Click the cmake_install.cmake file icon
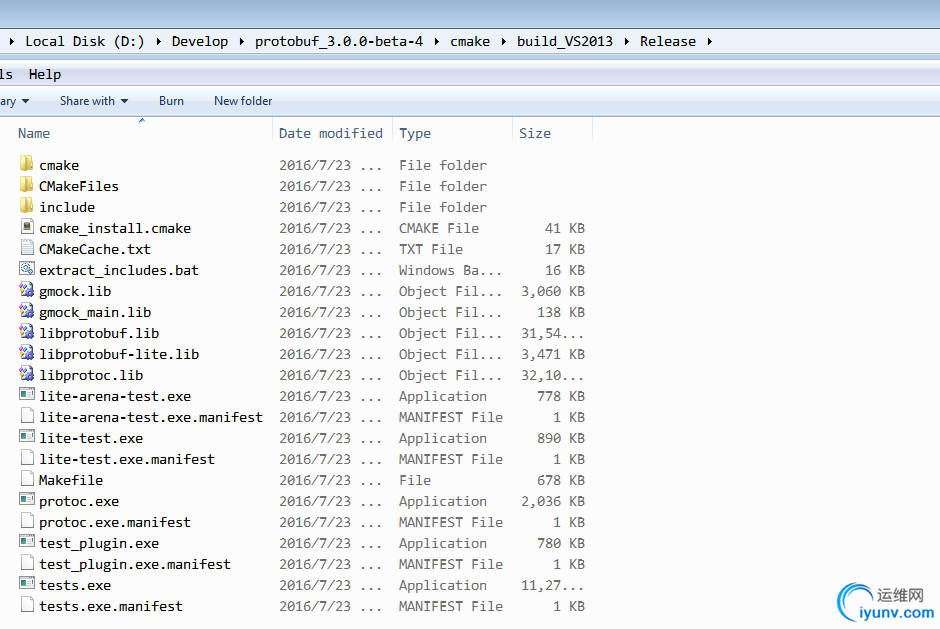 click(26, 227)
